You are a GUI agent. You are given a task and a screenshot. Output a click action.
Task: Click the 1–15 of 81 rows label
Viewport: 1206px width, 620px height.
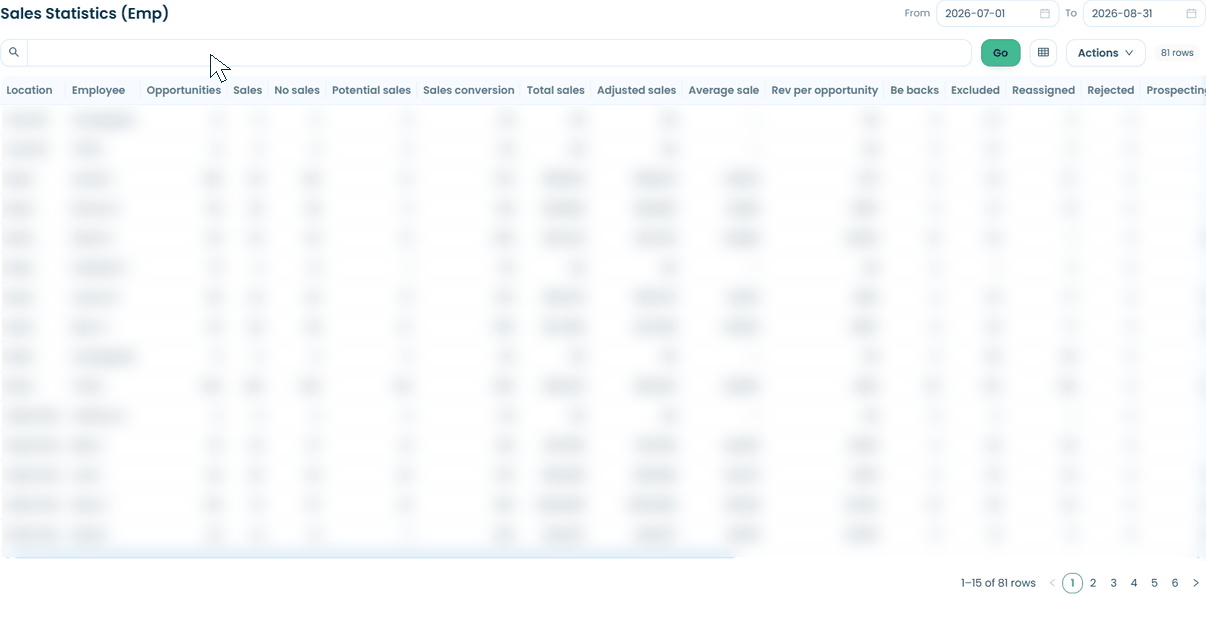pos(998,583)
